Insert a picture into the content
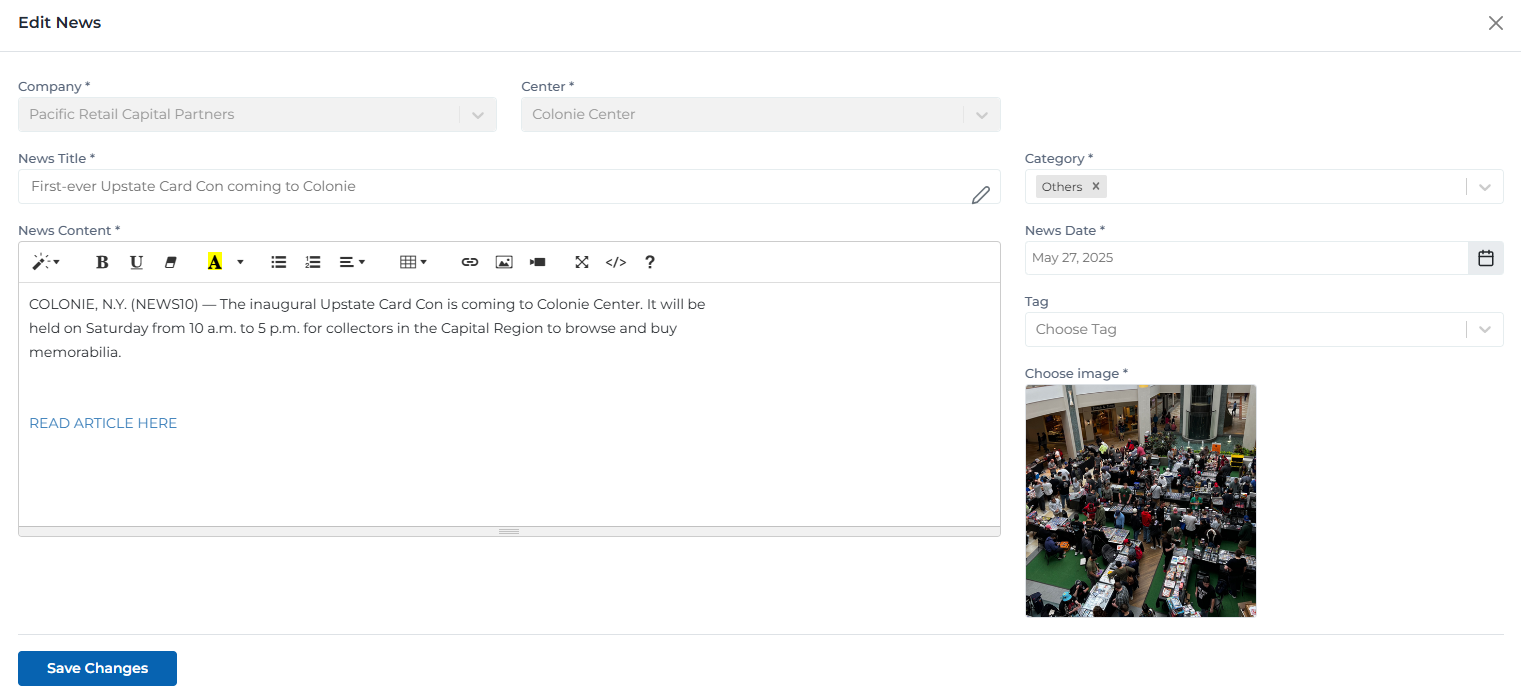 (x=503, y=261)
